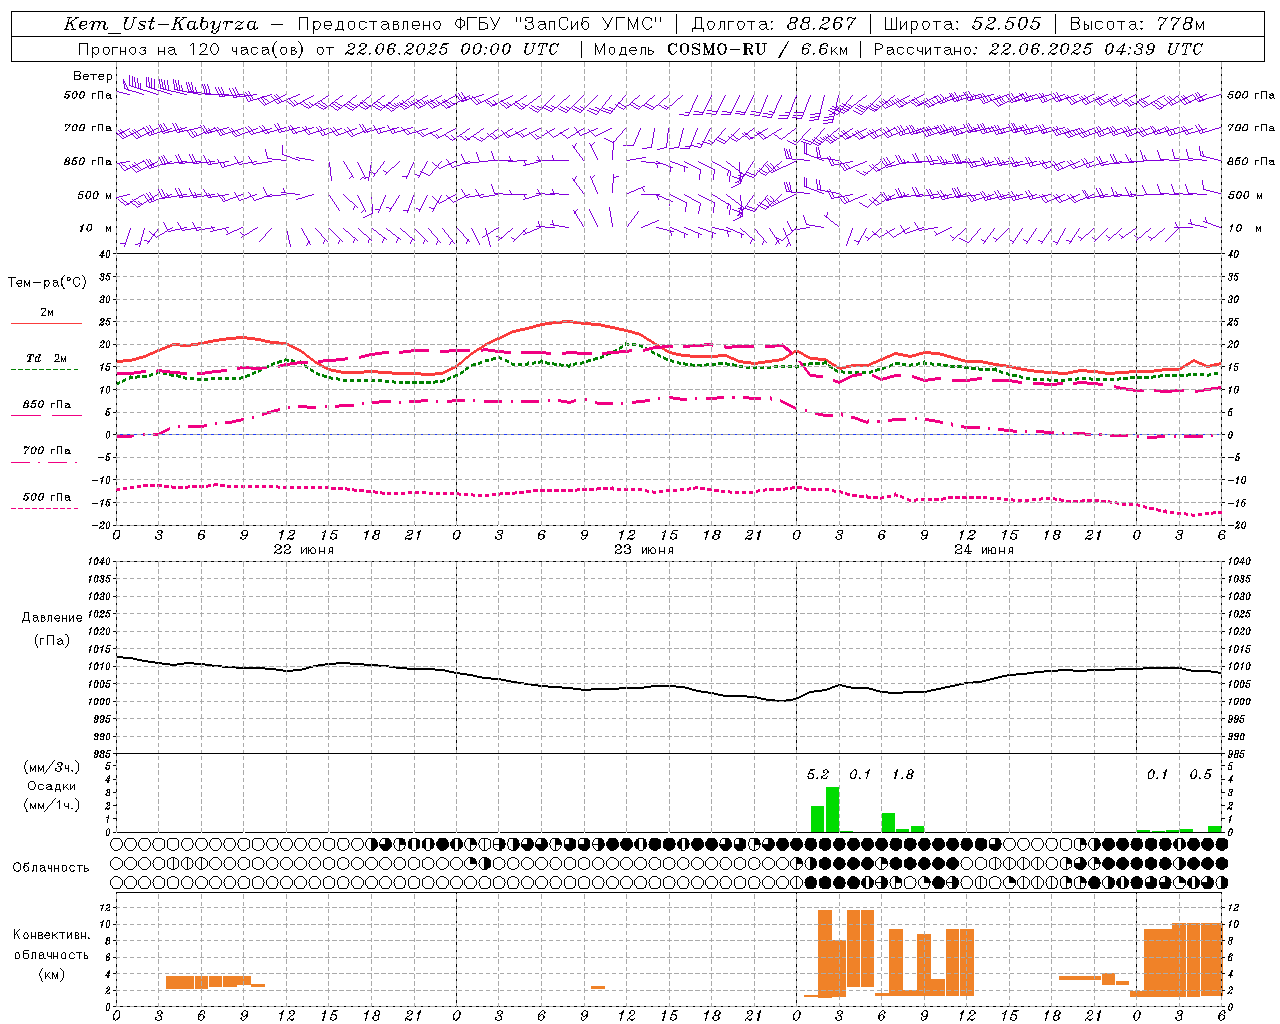Click the (мм/1ч.) precipitation unit label
1280x1024 pixels.
(52, 805)
